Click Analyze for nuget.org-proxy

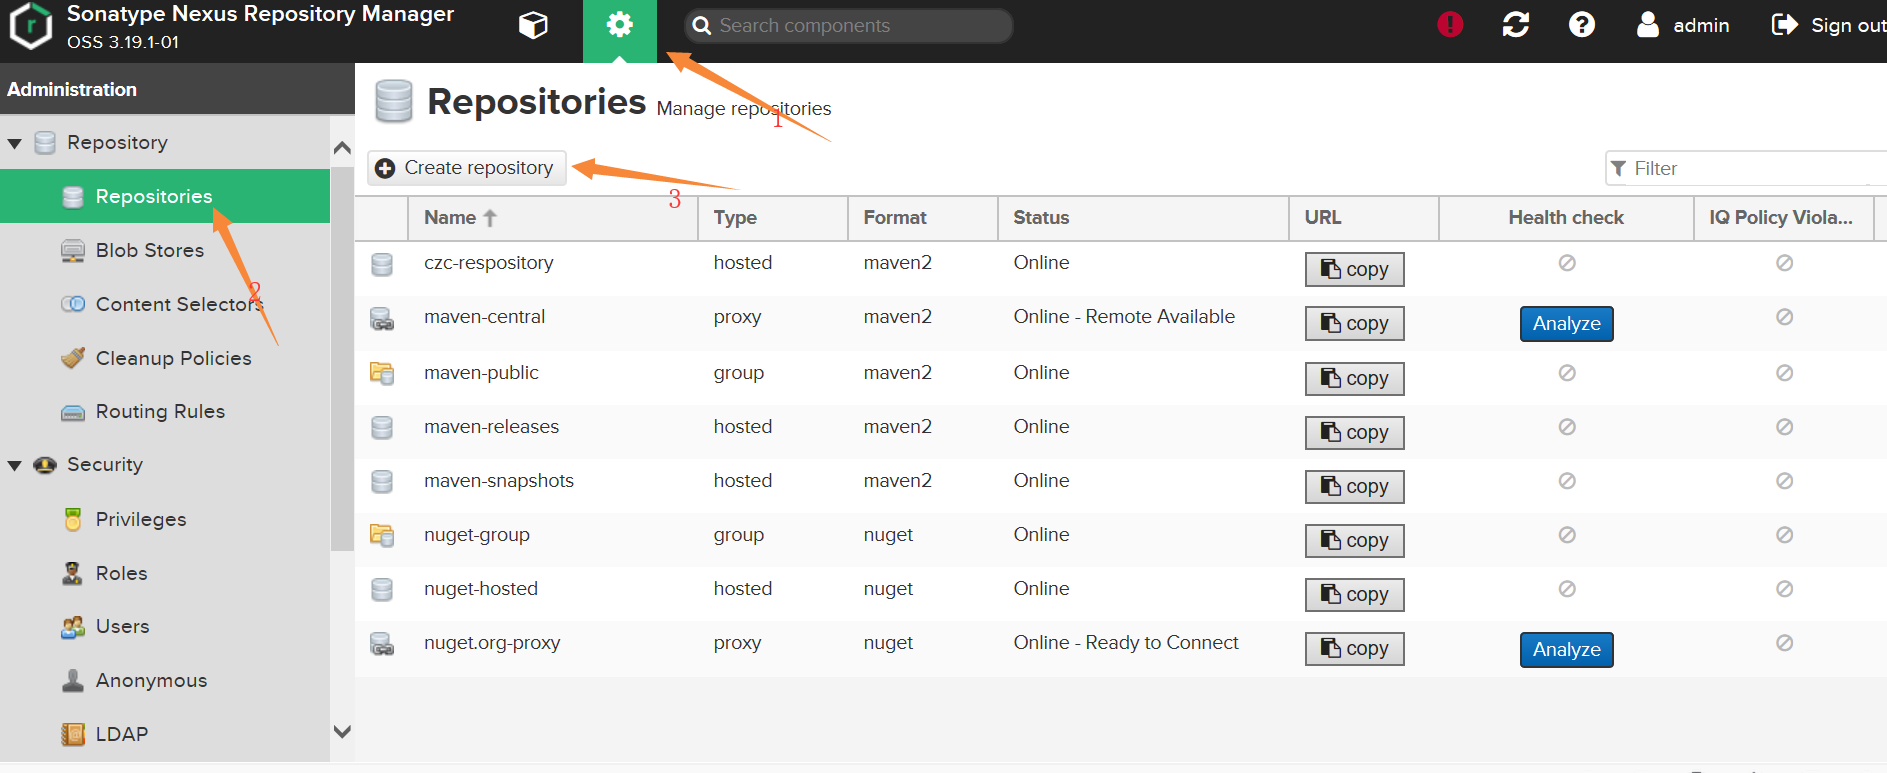pos(1566,650)
